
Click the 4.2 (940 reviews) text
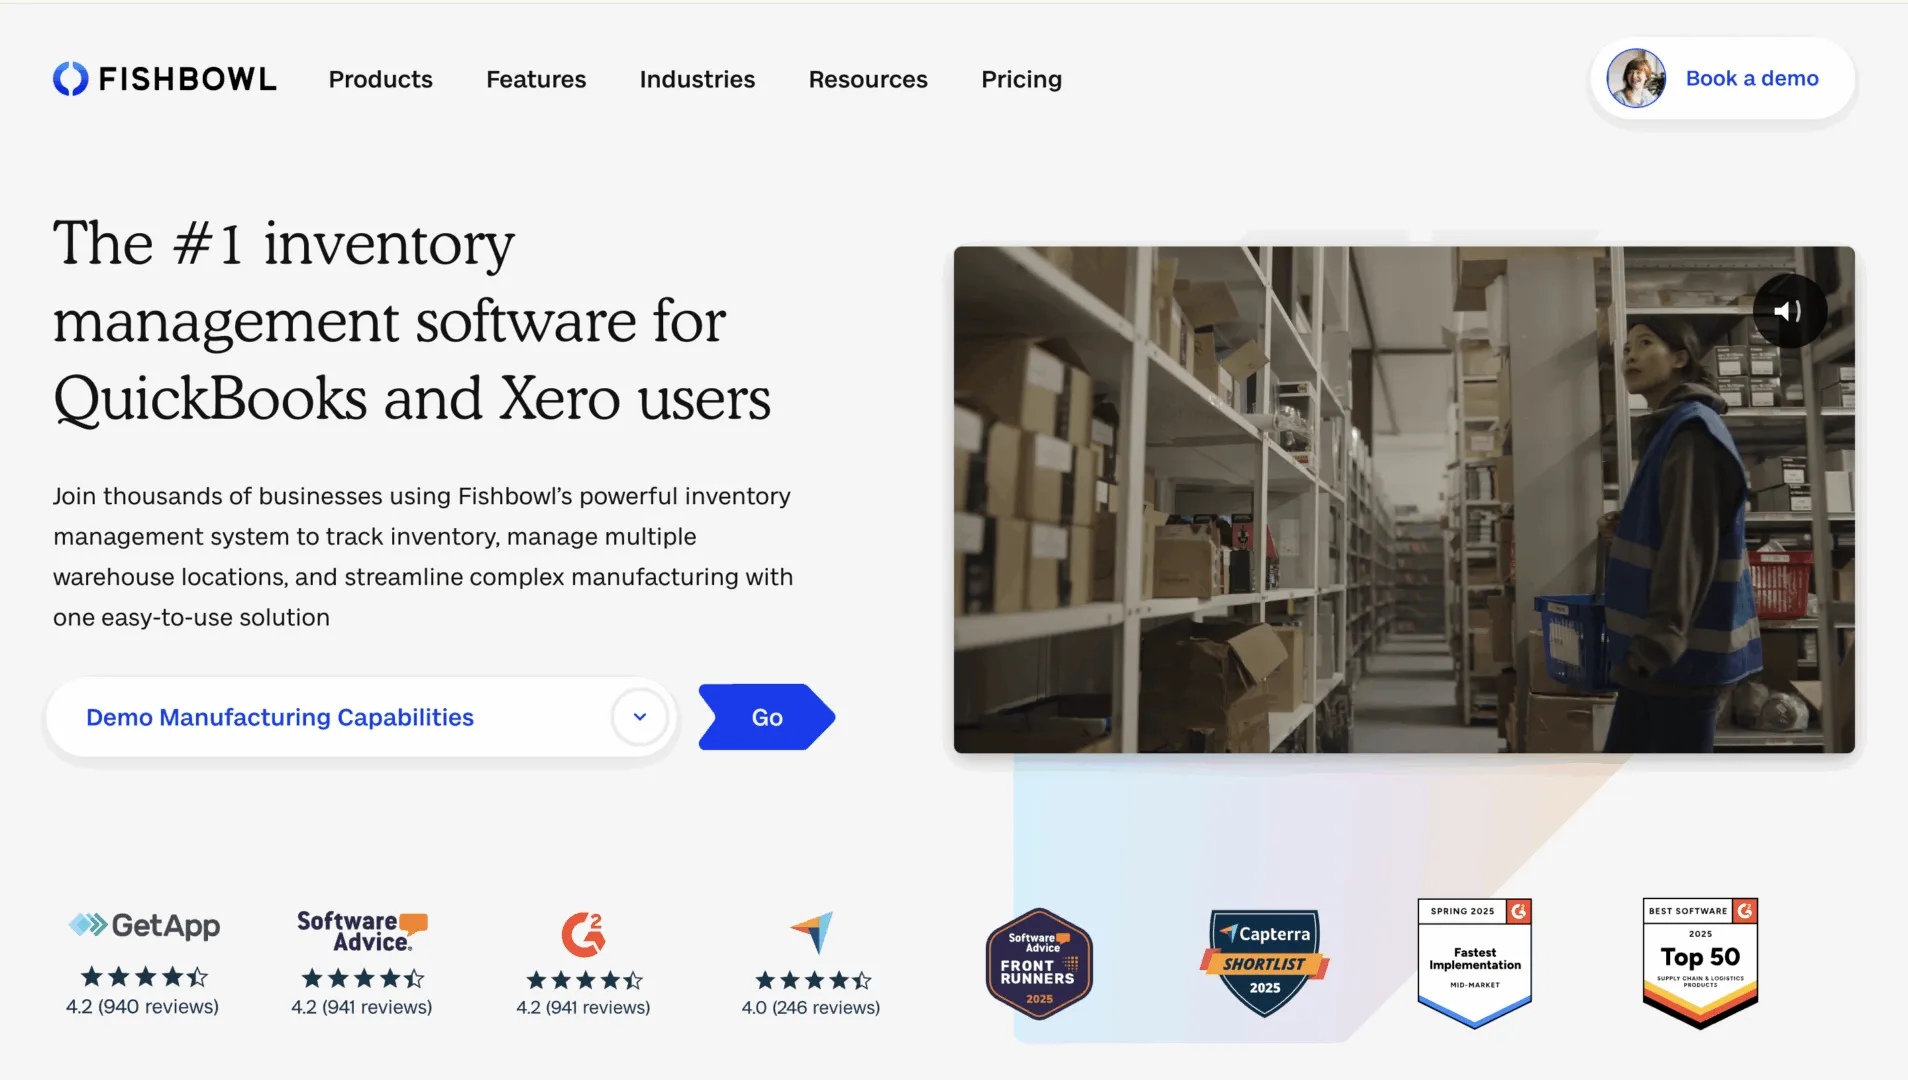pyautogui.click(x=142, y=1007)
